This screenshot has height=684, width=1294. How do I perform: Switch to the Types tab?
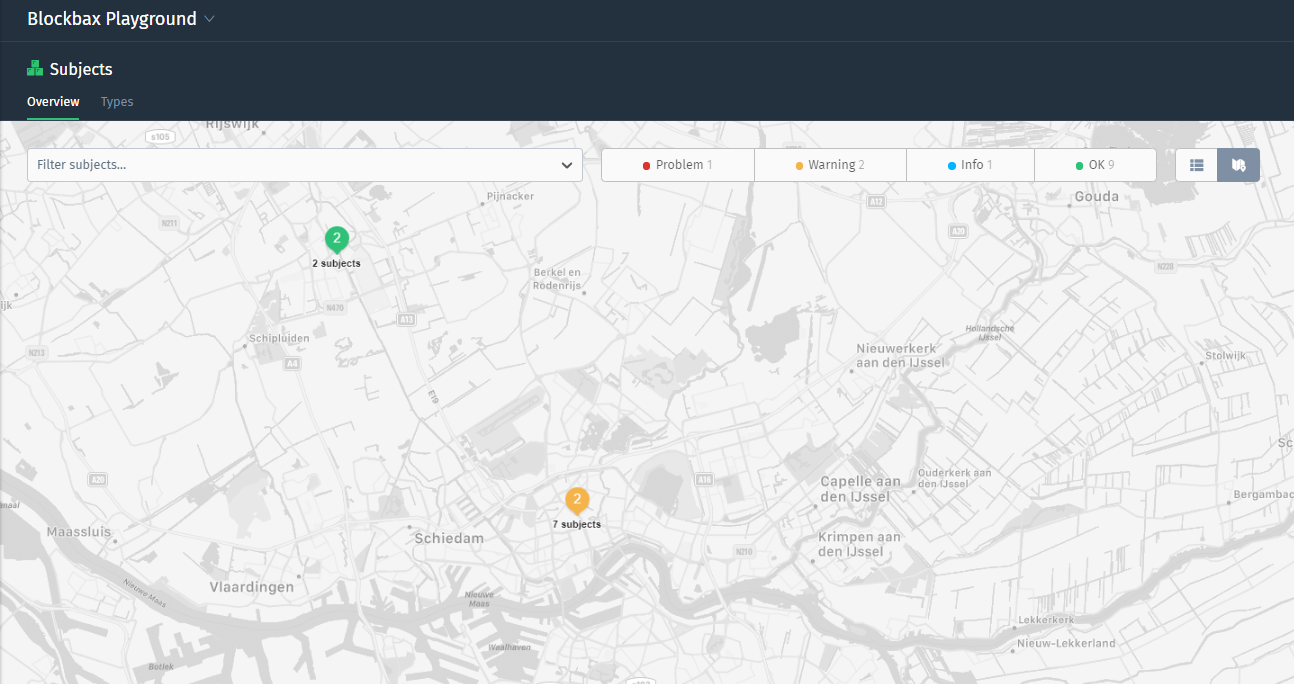pyautogui.click(x=117, y=102)
